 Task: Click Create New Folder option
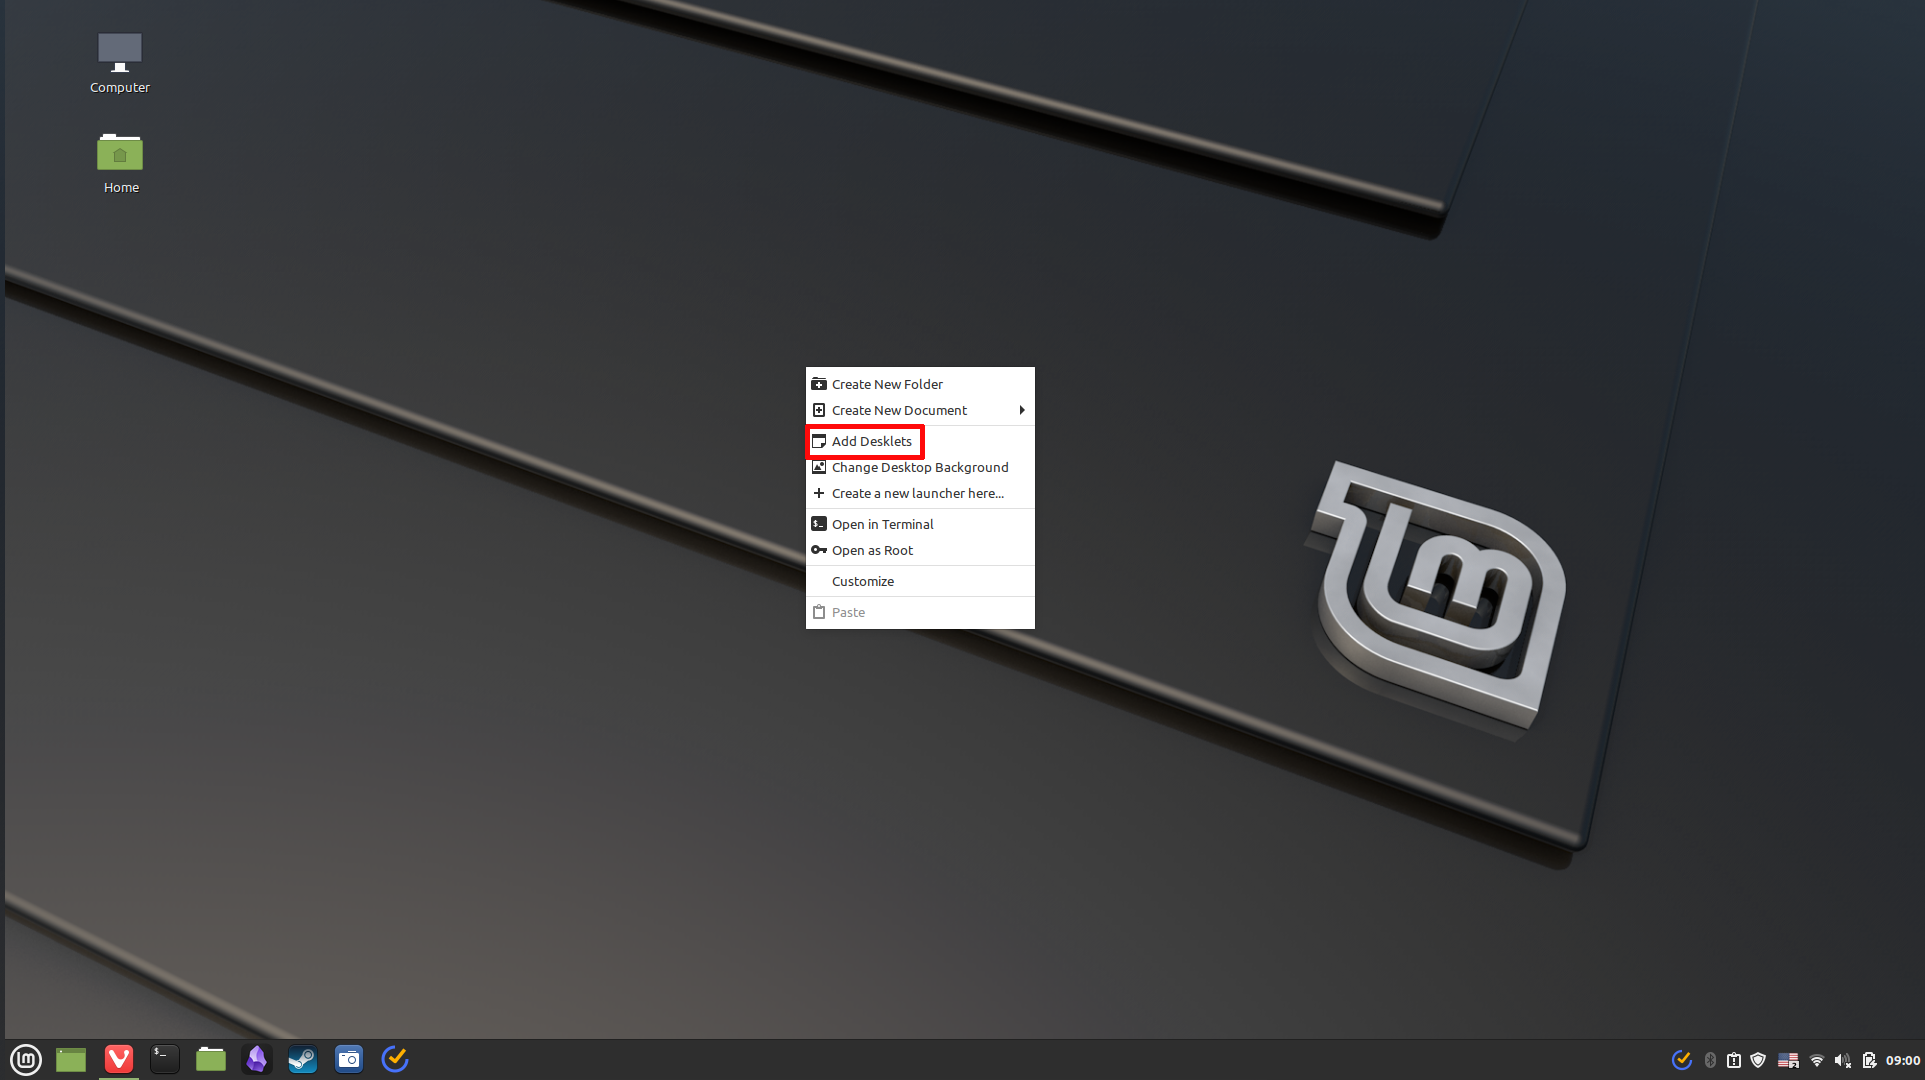point(886,383)
